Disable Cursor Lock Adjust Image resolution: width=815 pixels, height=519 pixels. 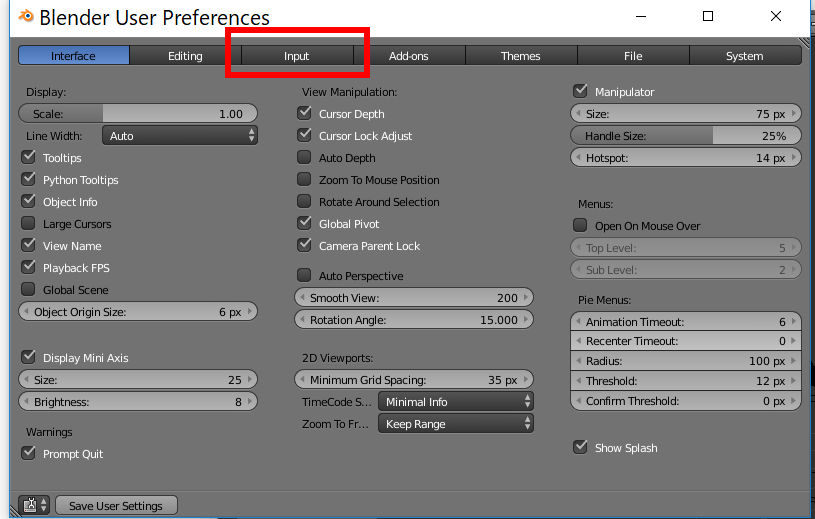pyautogui.click(x=304, y=135)
